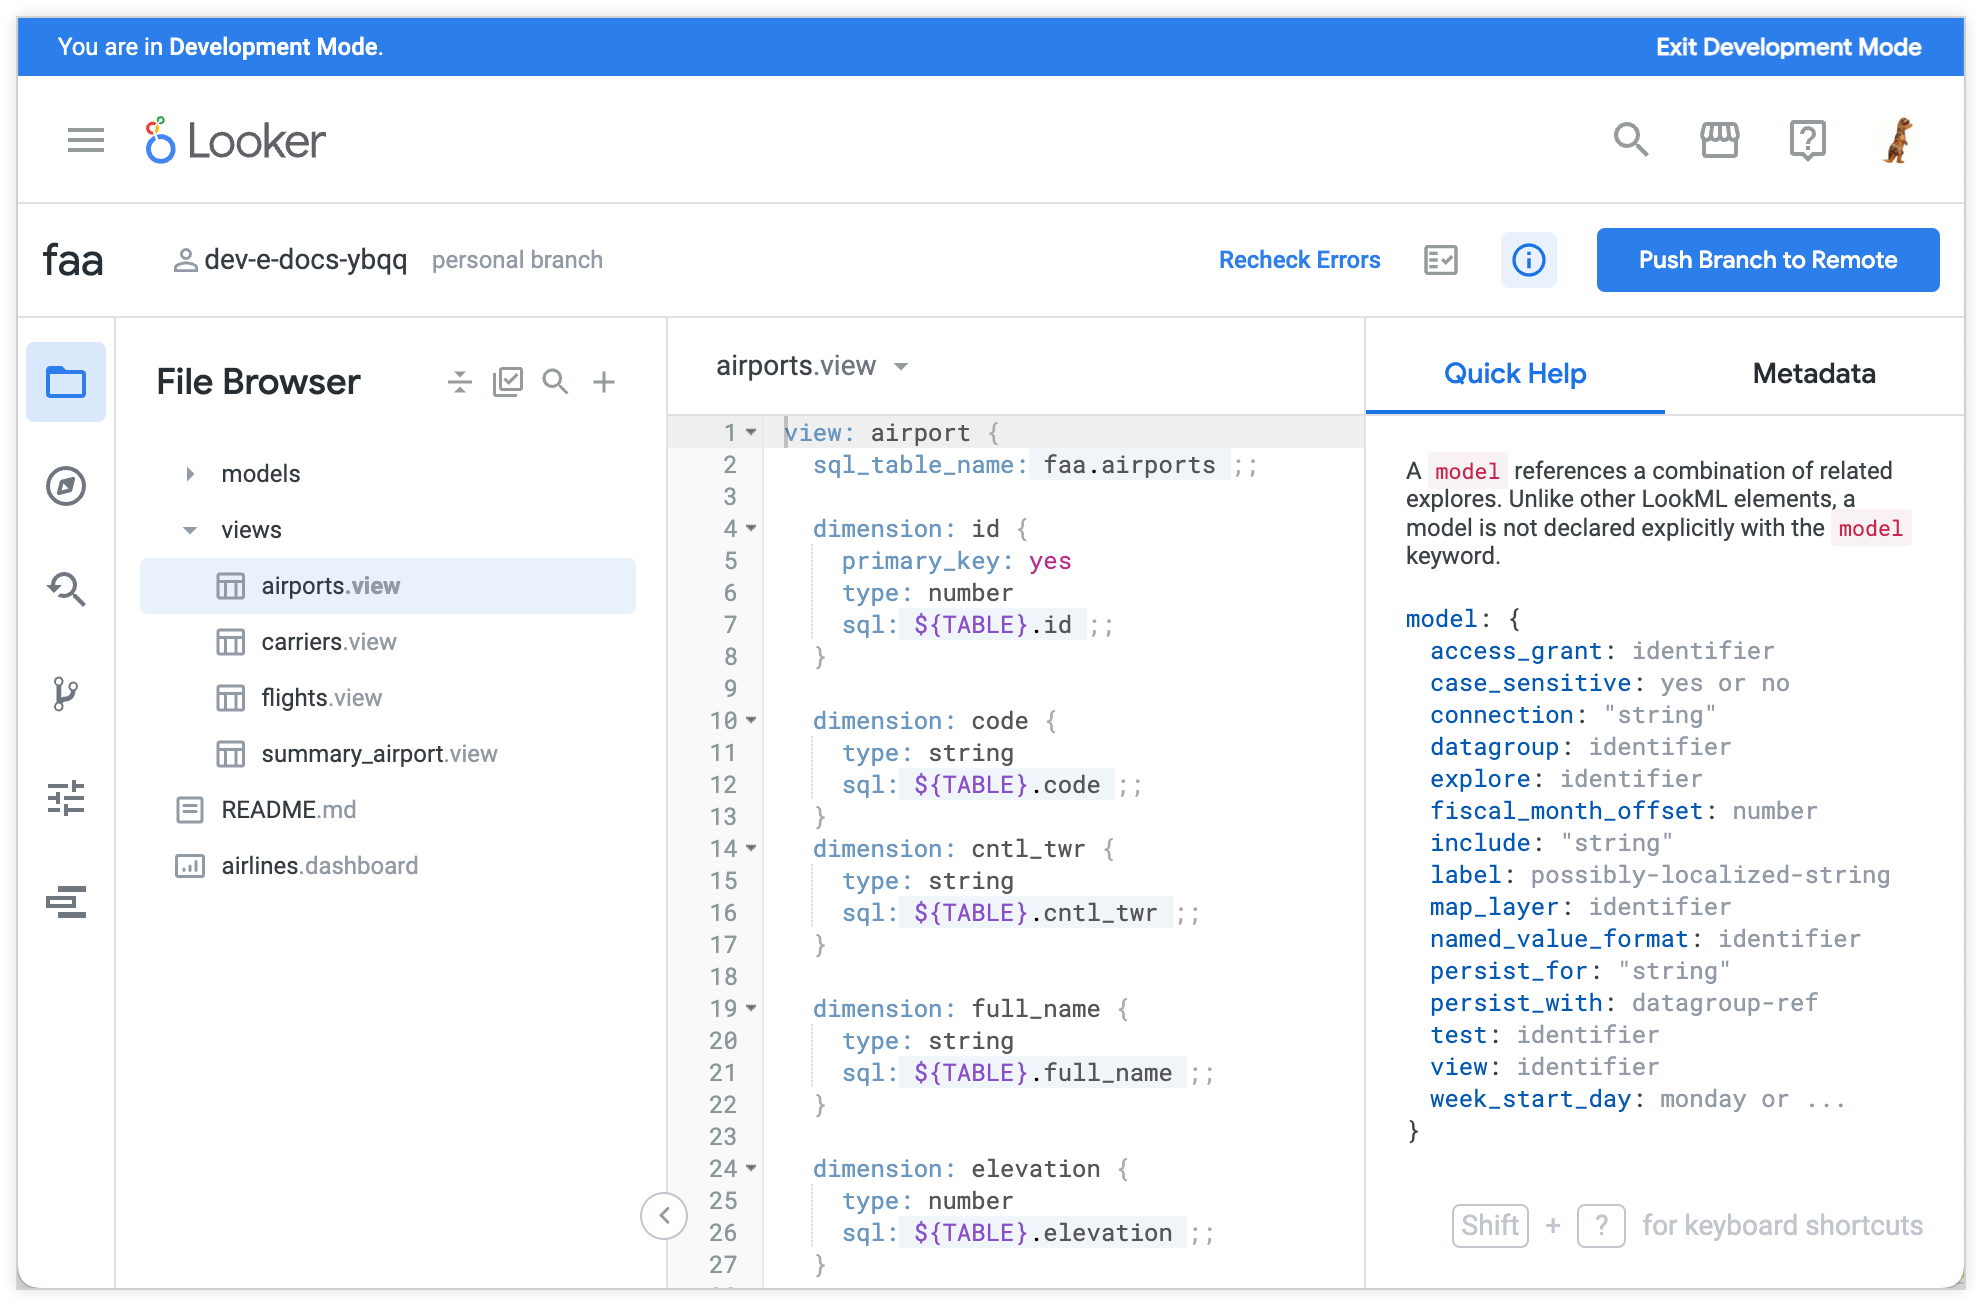
Task: Collapse the File Browser side panel arrow
Action: pos(664,1215)
